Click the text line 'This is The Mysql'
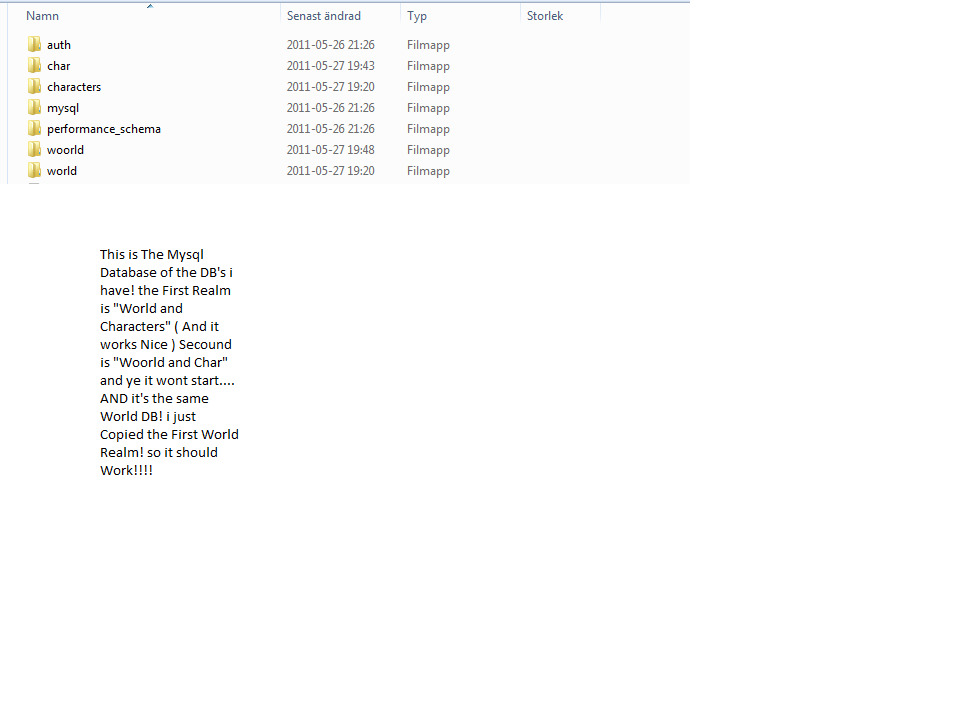The width and height of the screenshot is (960, 720). (x=152, y=255)
